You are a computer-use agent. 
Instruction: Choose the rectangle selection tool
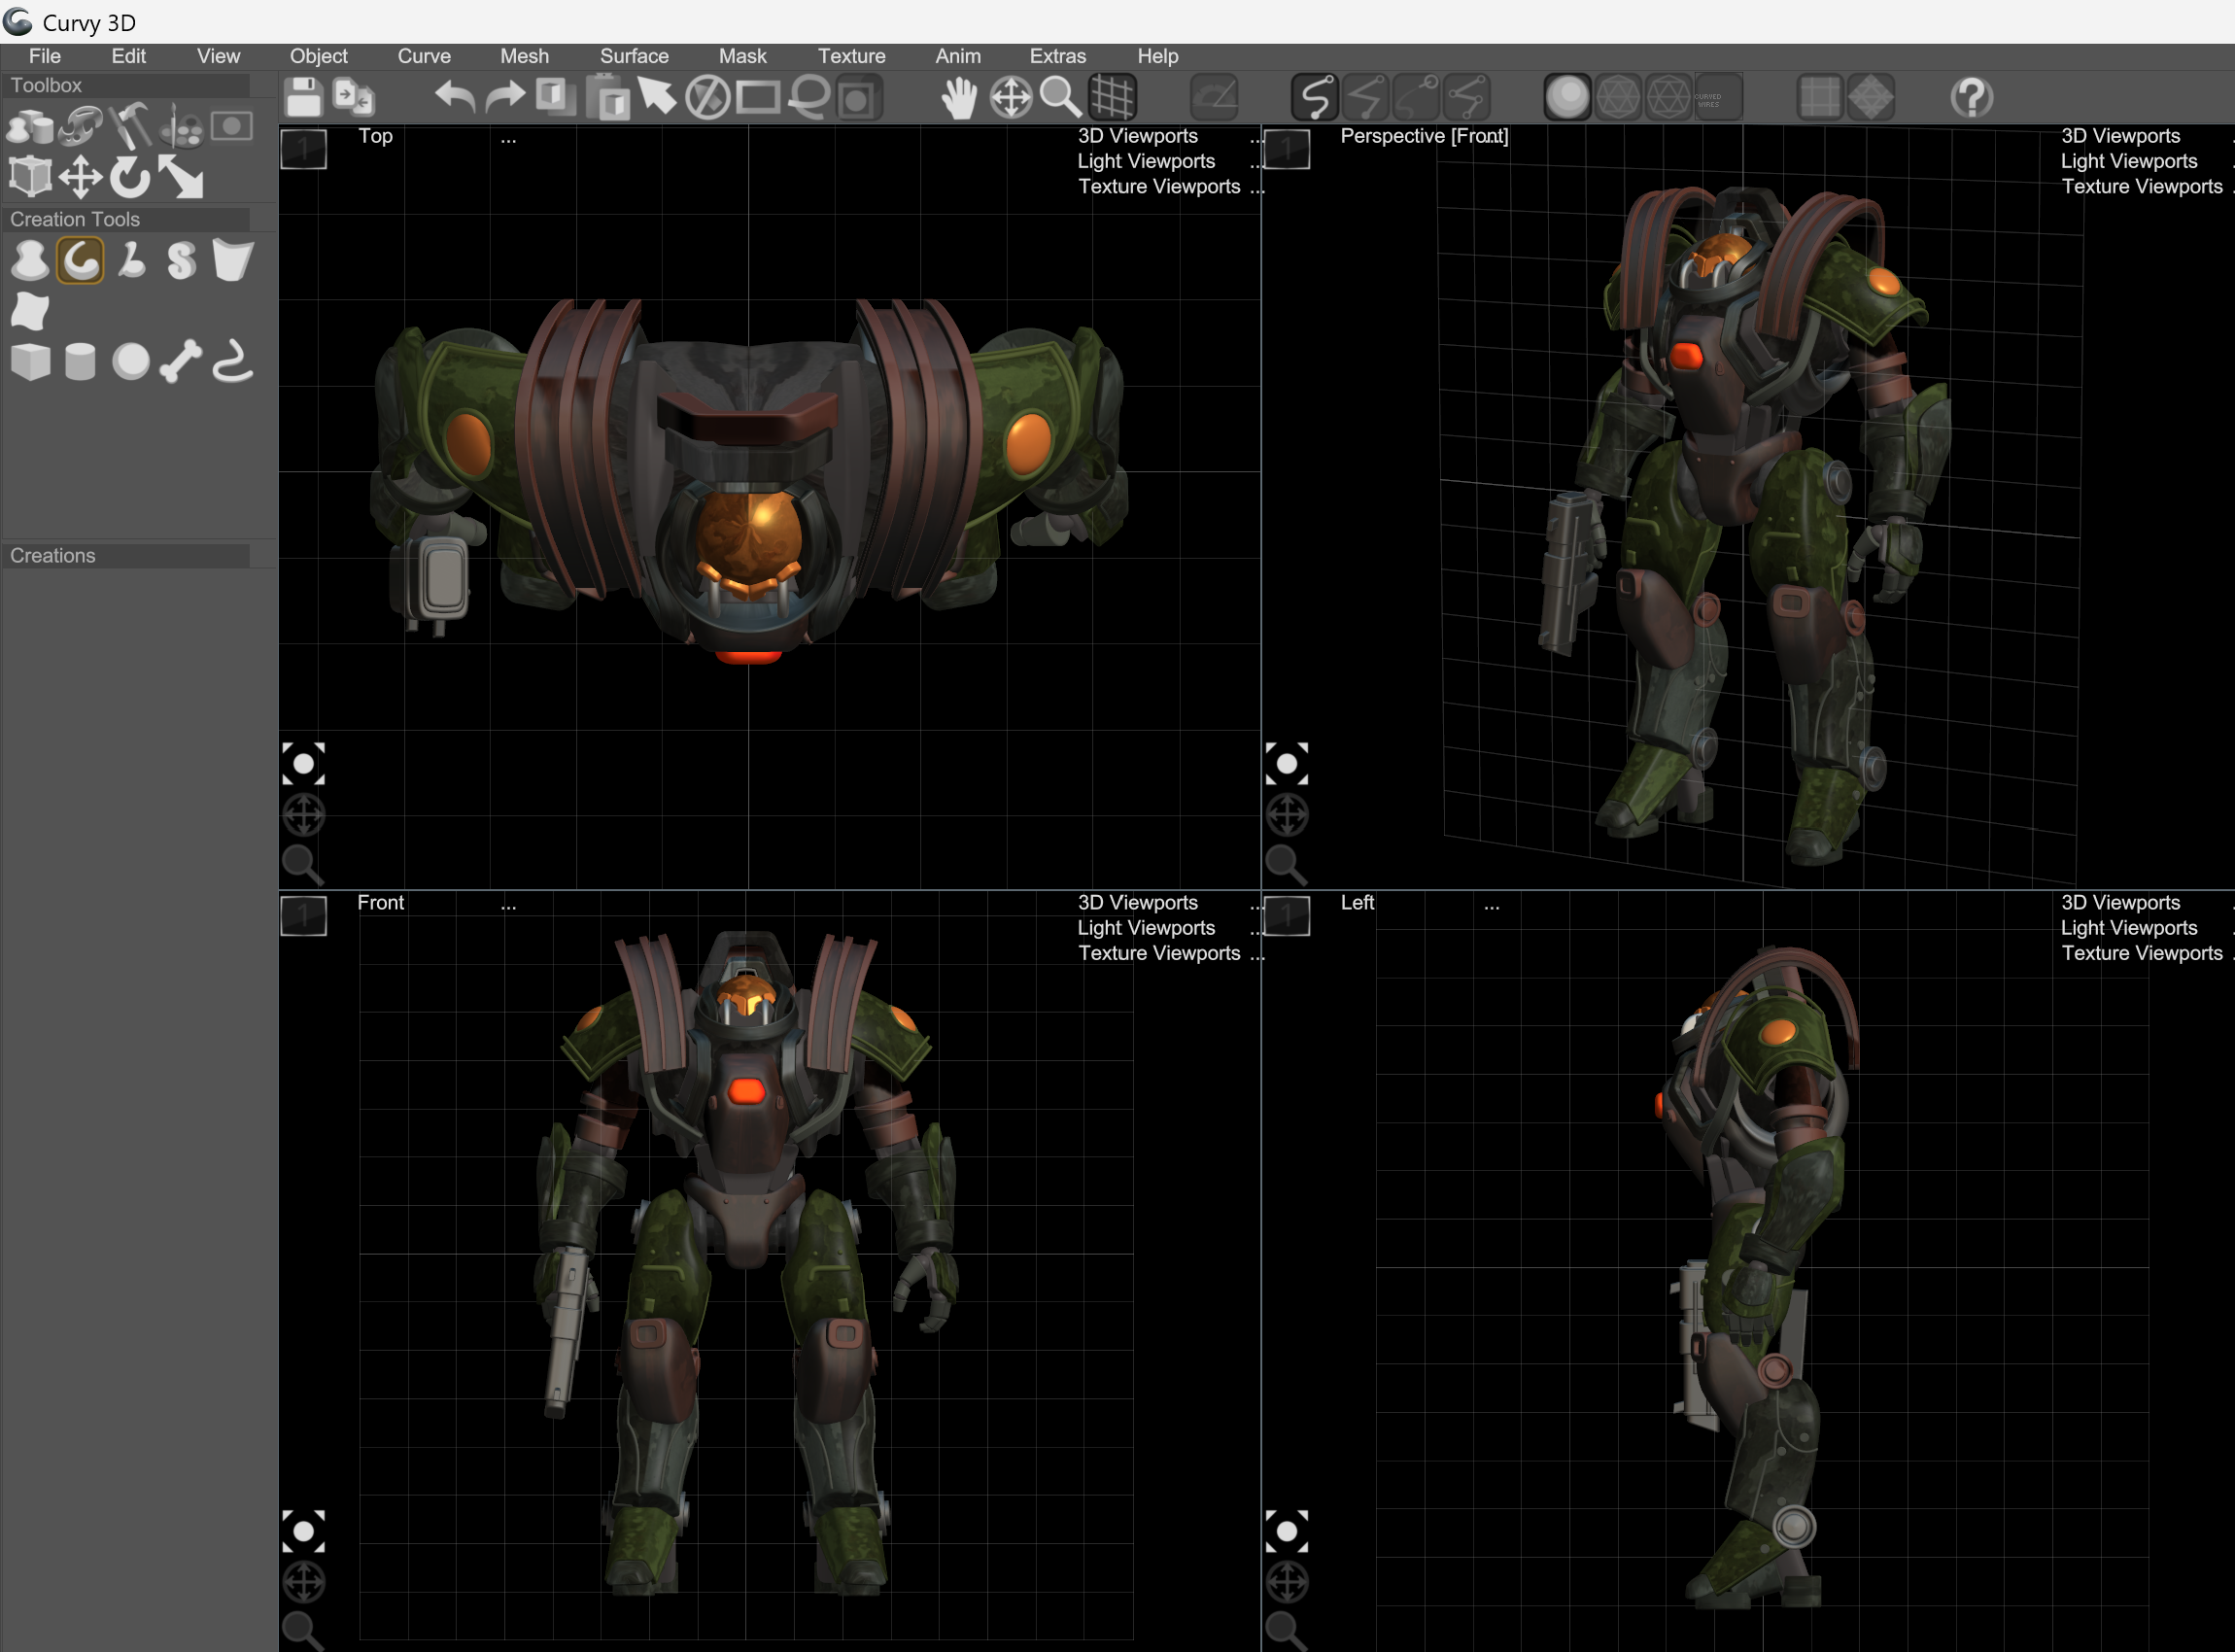tap(758, 97)
